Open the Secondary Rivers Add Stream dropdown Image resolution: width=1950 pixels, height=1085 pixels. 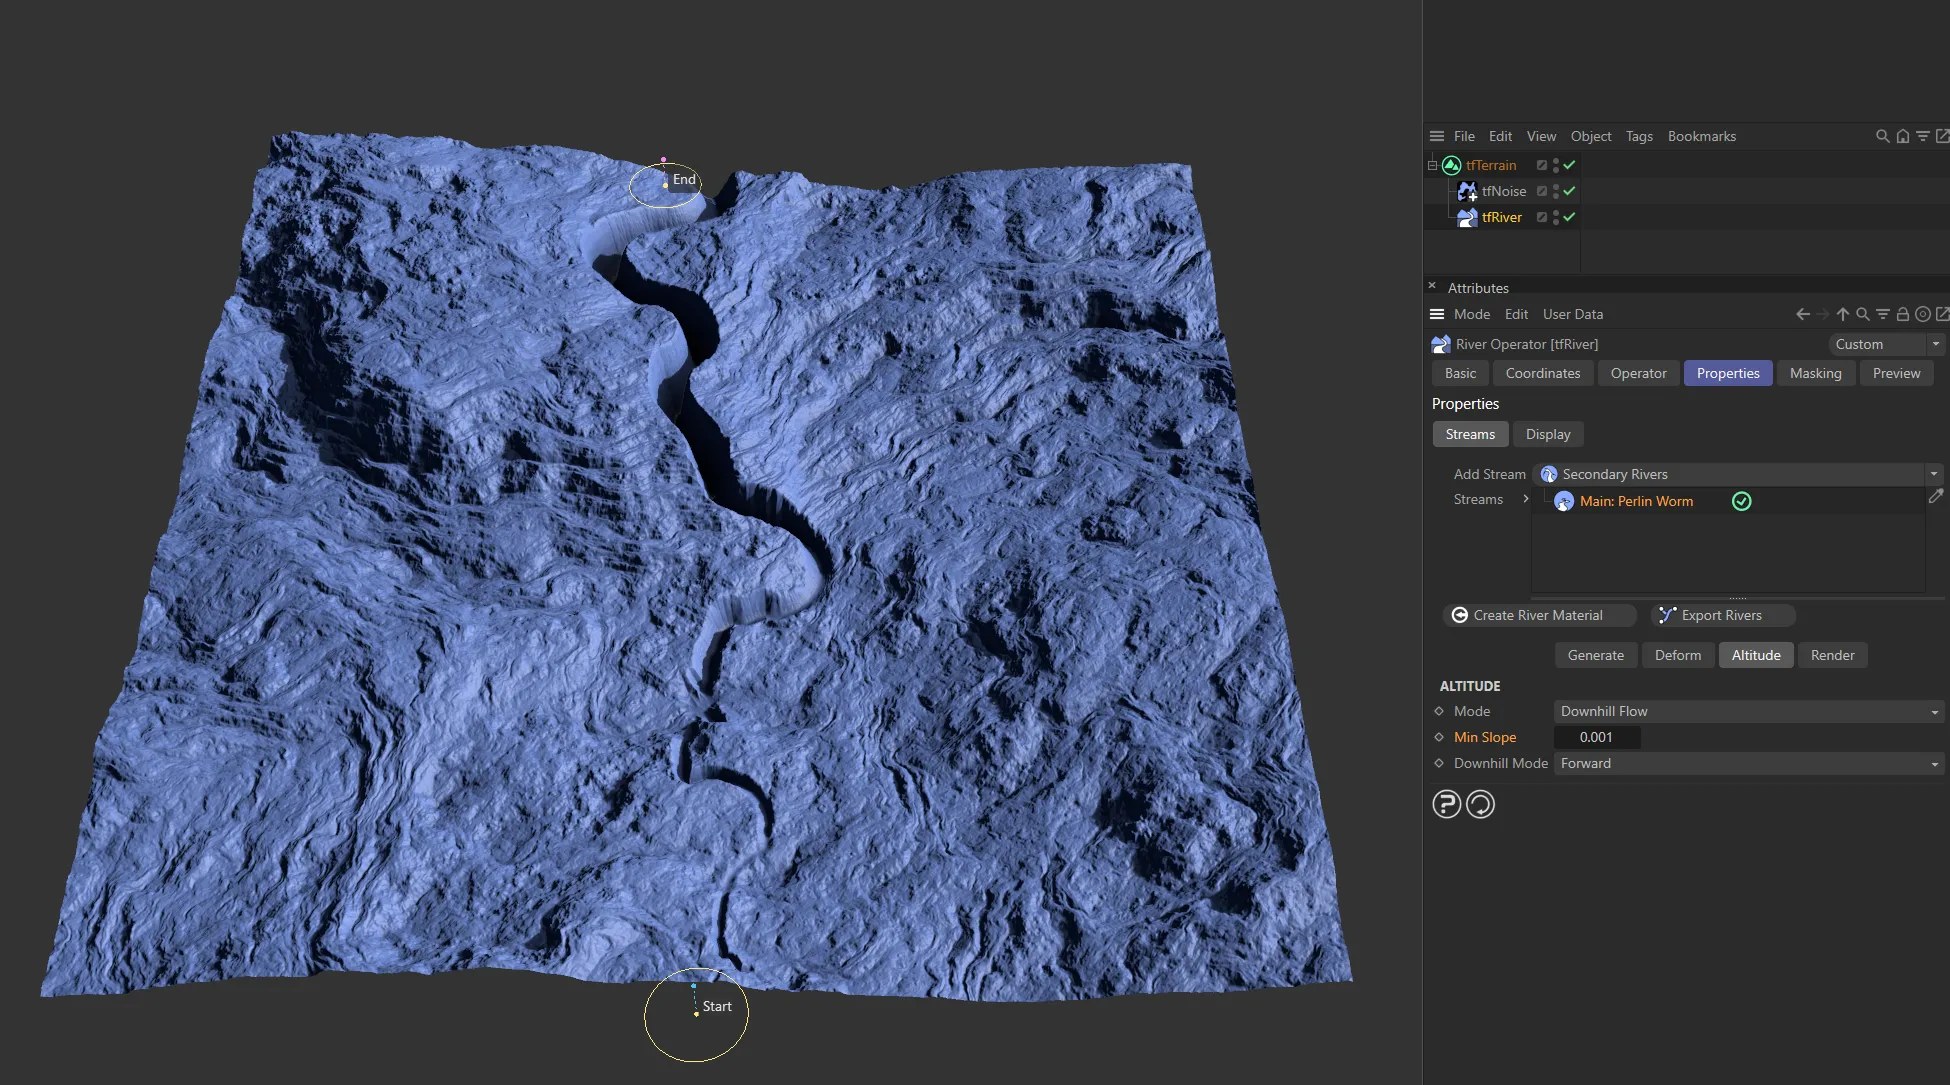pos(1933,474)
